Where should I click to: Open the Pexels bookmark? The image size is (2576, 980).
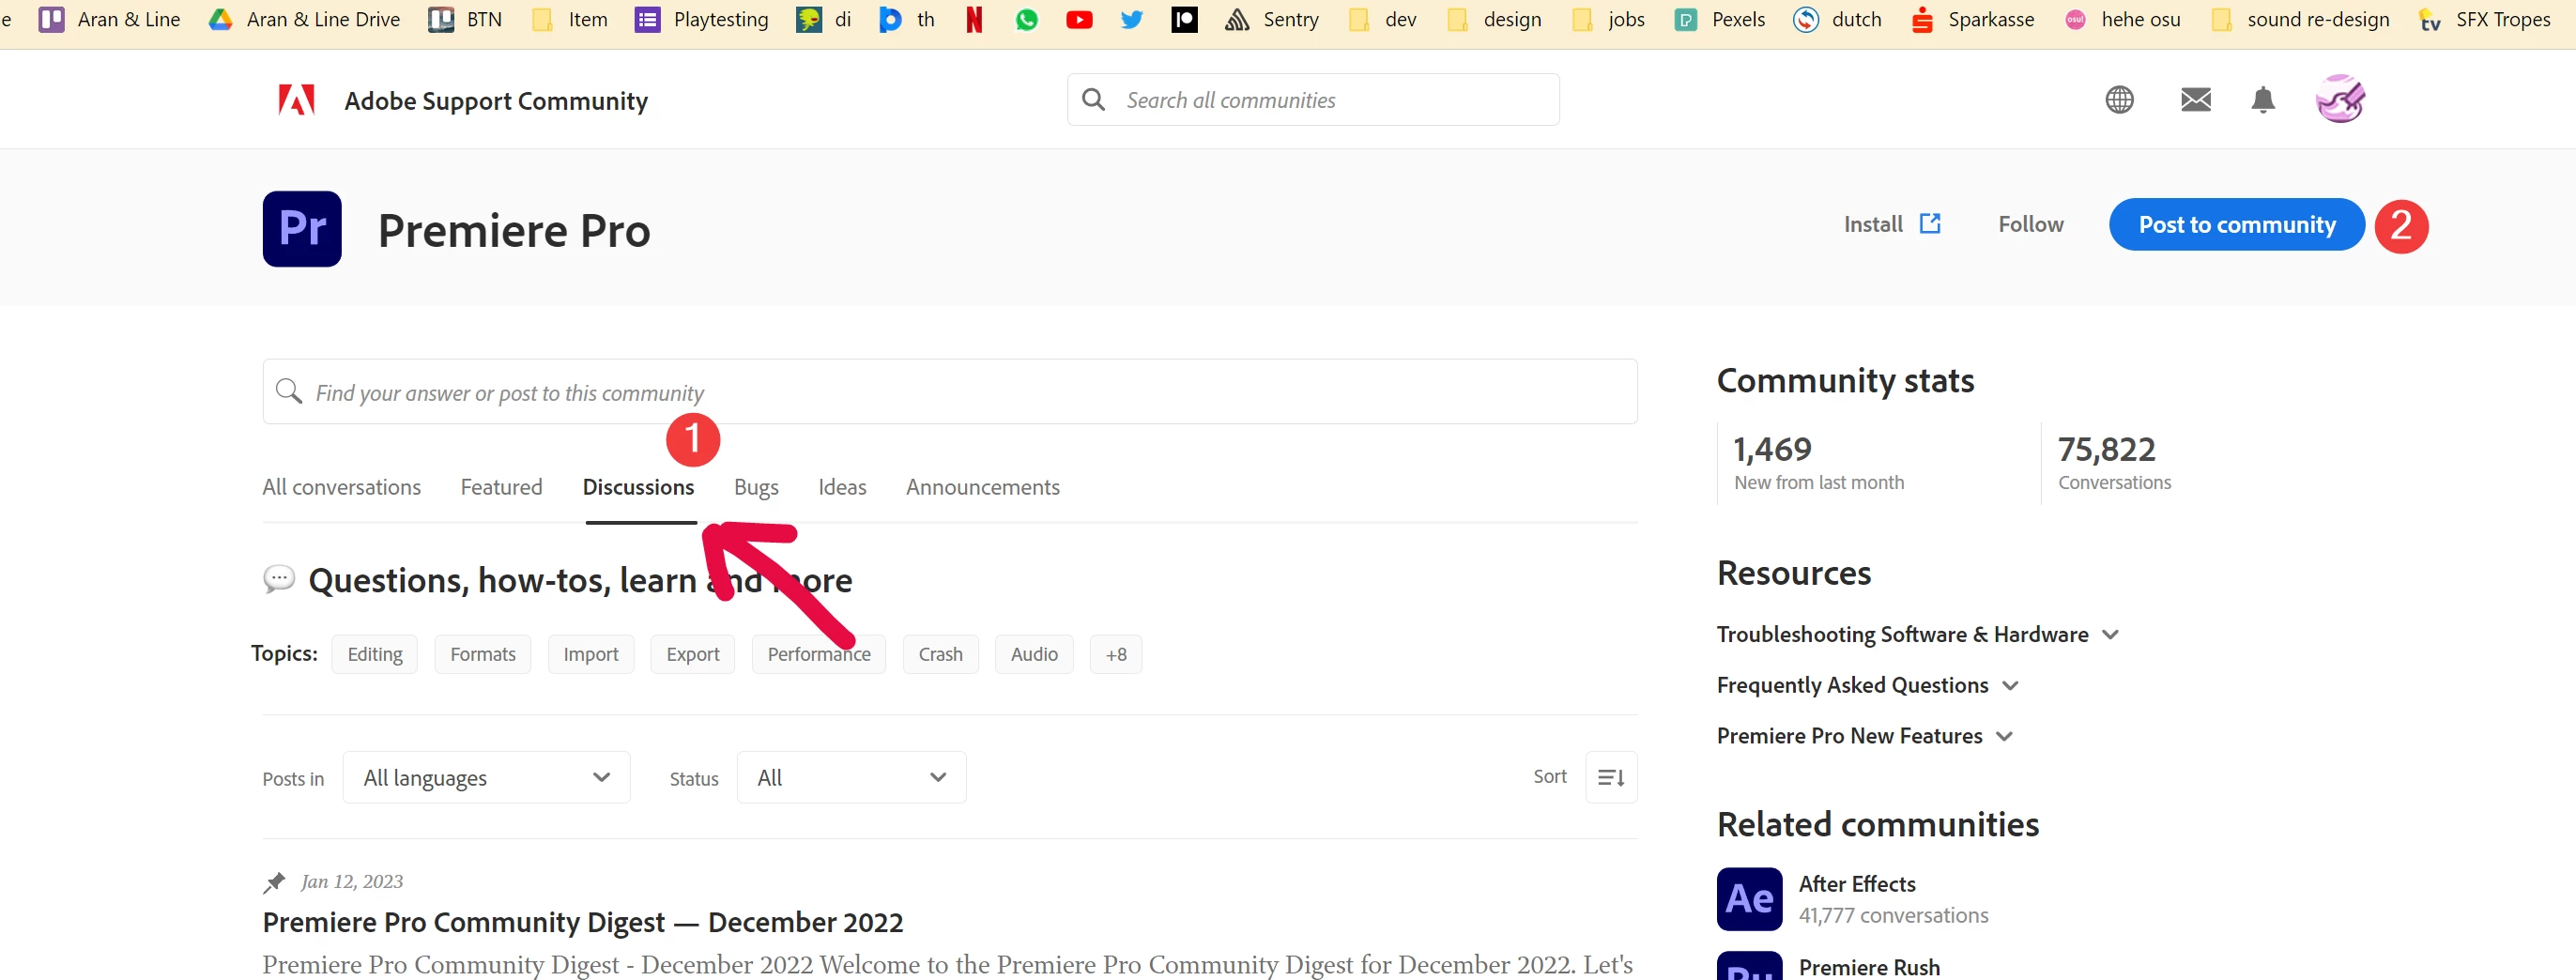point(1720,19)
